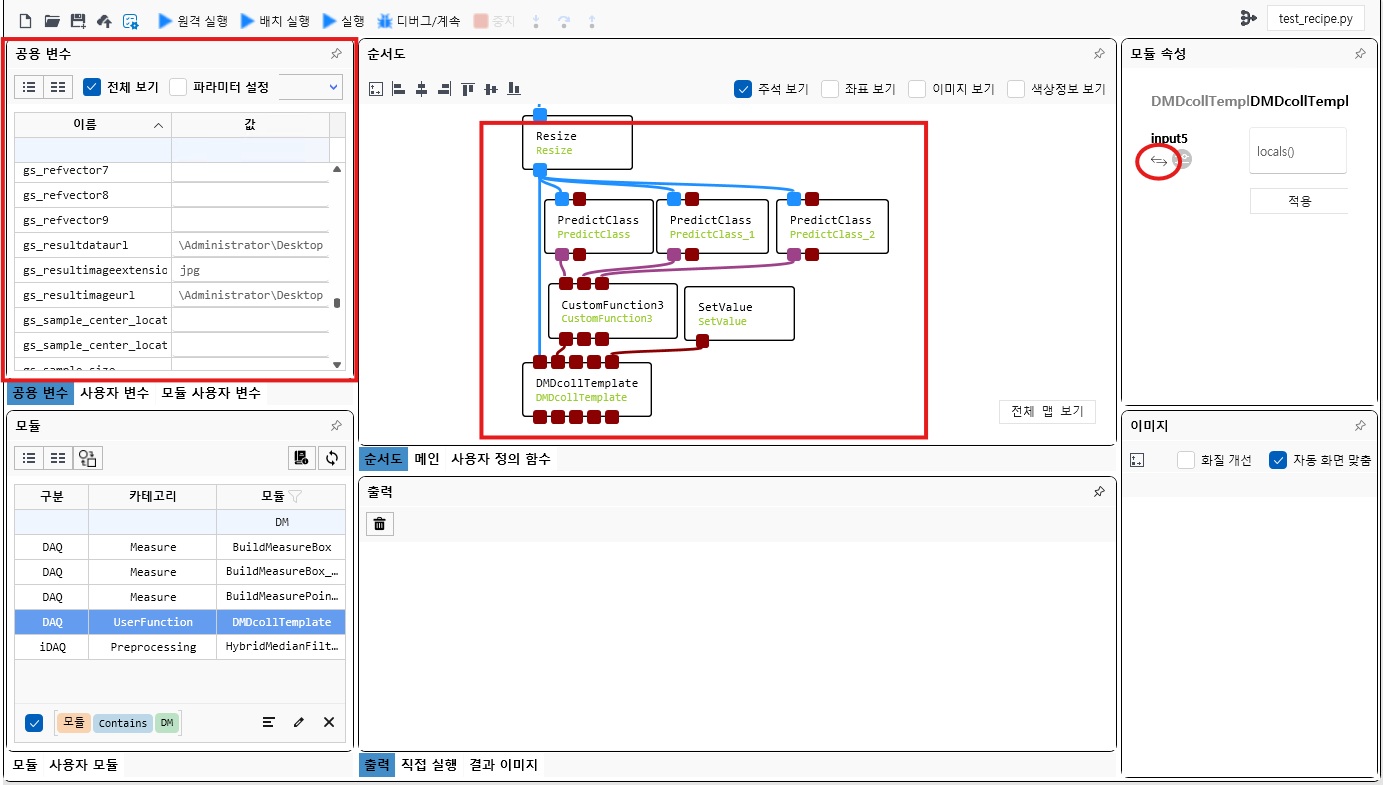Click the pencil edit filter icon

pyautogui.click(x=299, y=722)
